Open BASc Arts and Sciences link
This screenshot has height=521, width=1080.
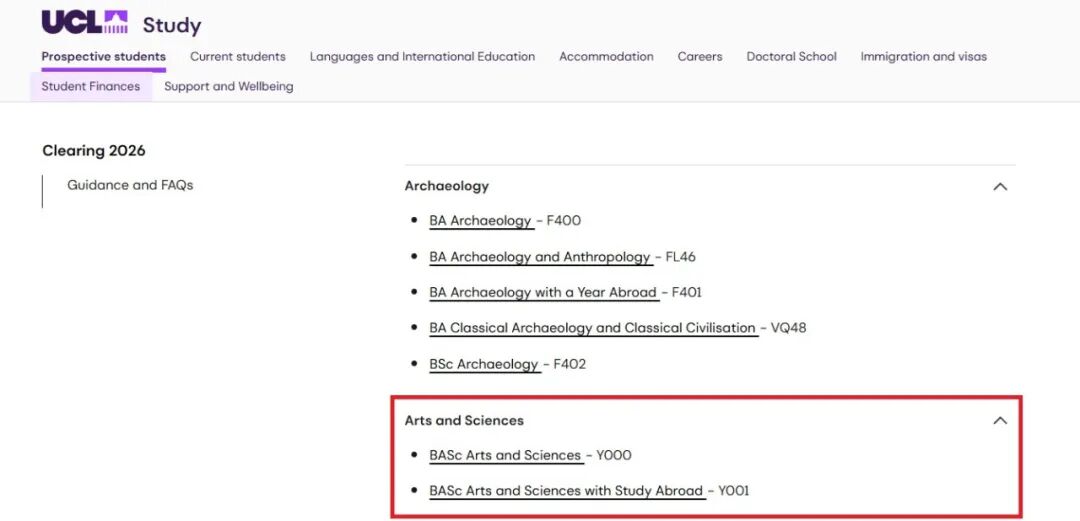pyautogui.click(x=505, y=455)
